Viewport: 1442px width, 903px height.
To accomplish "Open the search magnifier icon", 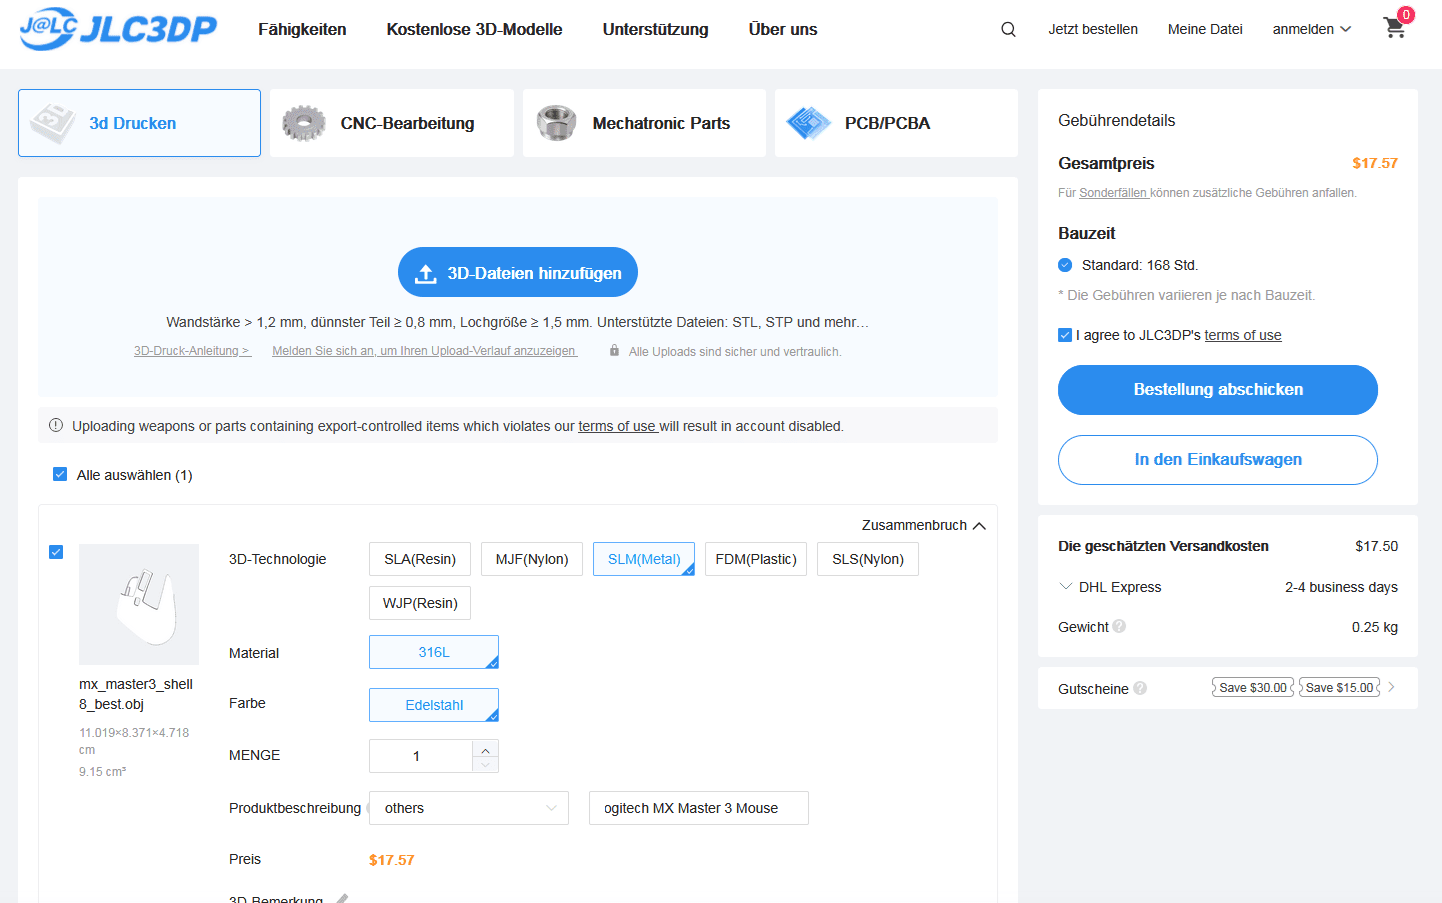I will pyautogui.click(x=1008, y=29).
